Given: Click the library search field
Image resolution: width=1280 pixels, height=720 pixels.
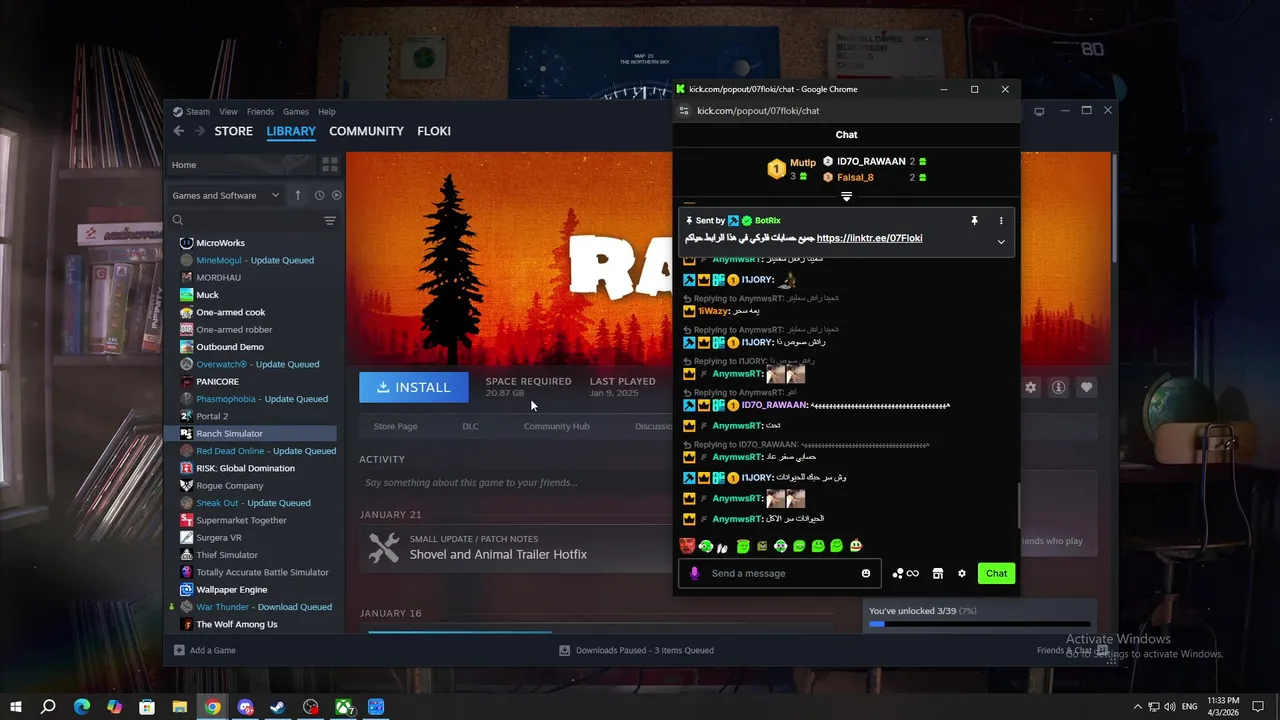Looking at the screenshot, I should [246, 220].
